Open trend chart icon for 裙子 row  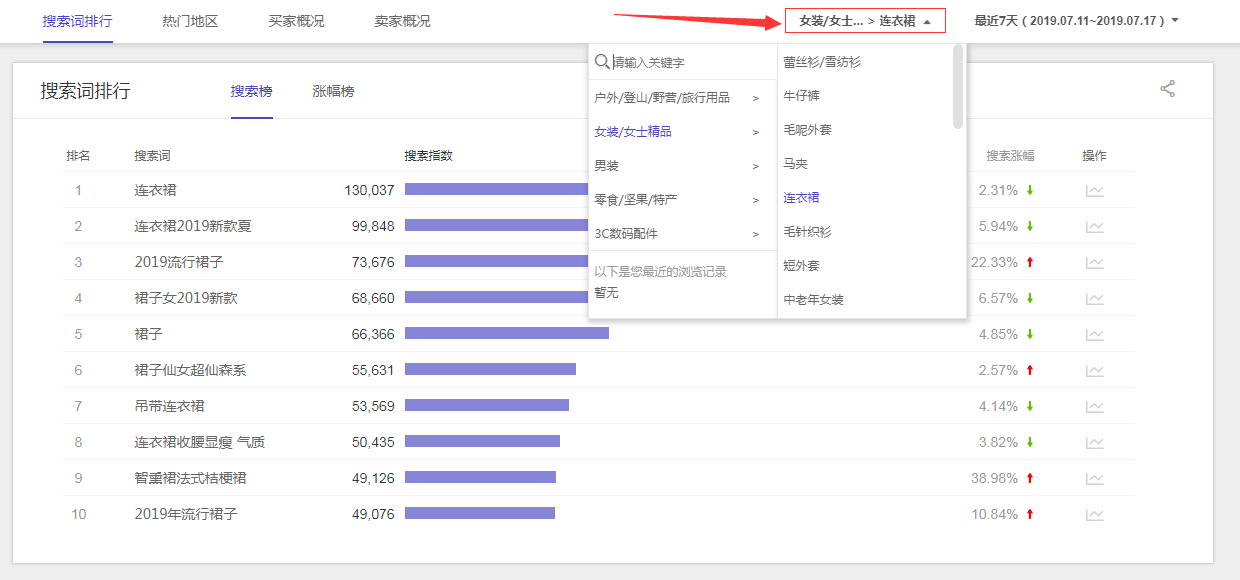1095,335
